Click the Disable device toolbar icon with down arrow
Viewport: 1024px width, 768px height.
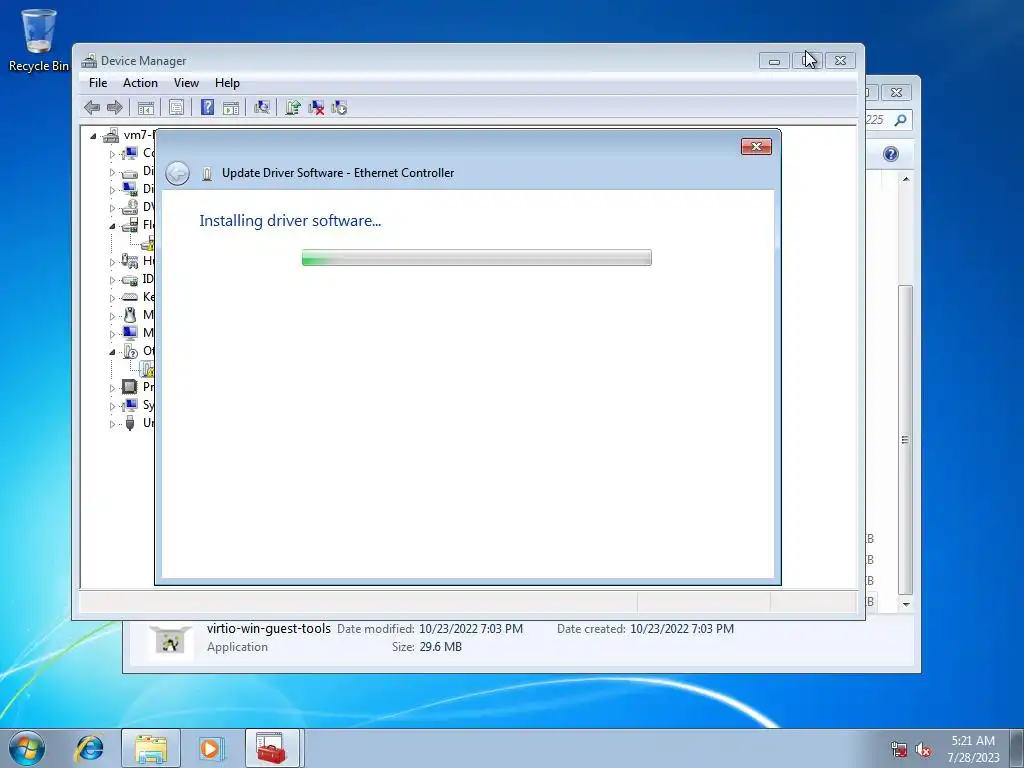339,108
